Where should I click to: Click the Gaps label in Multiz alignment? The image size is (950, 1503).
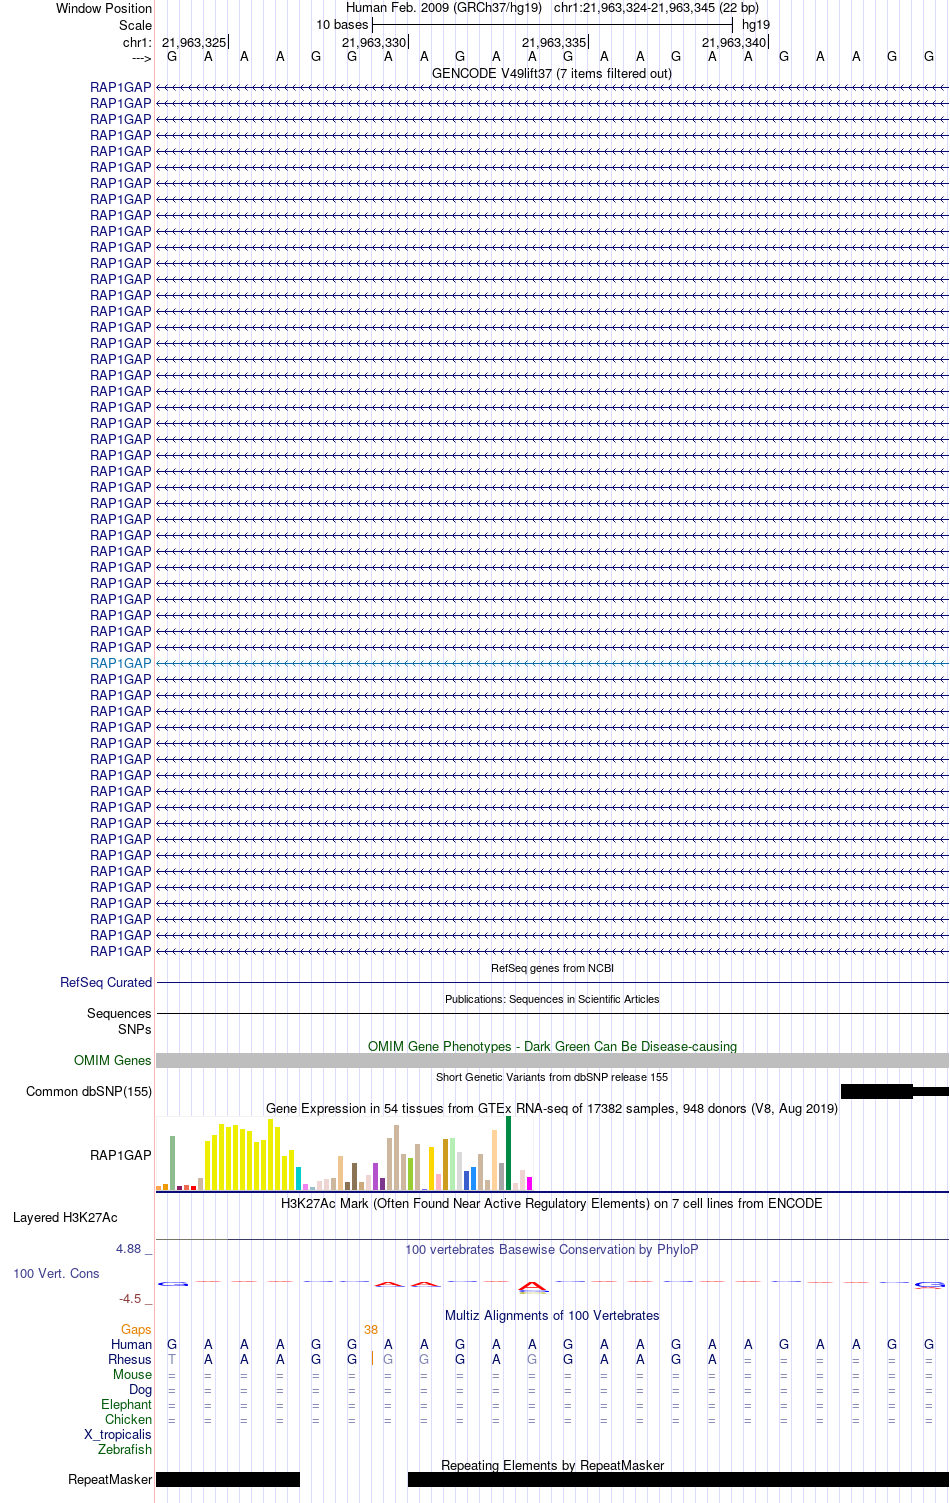(x=136, y=1329)
